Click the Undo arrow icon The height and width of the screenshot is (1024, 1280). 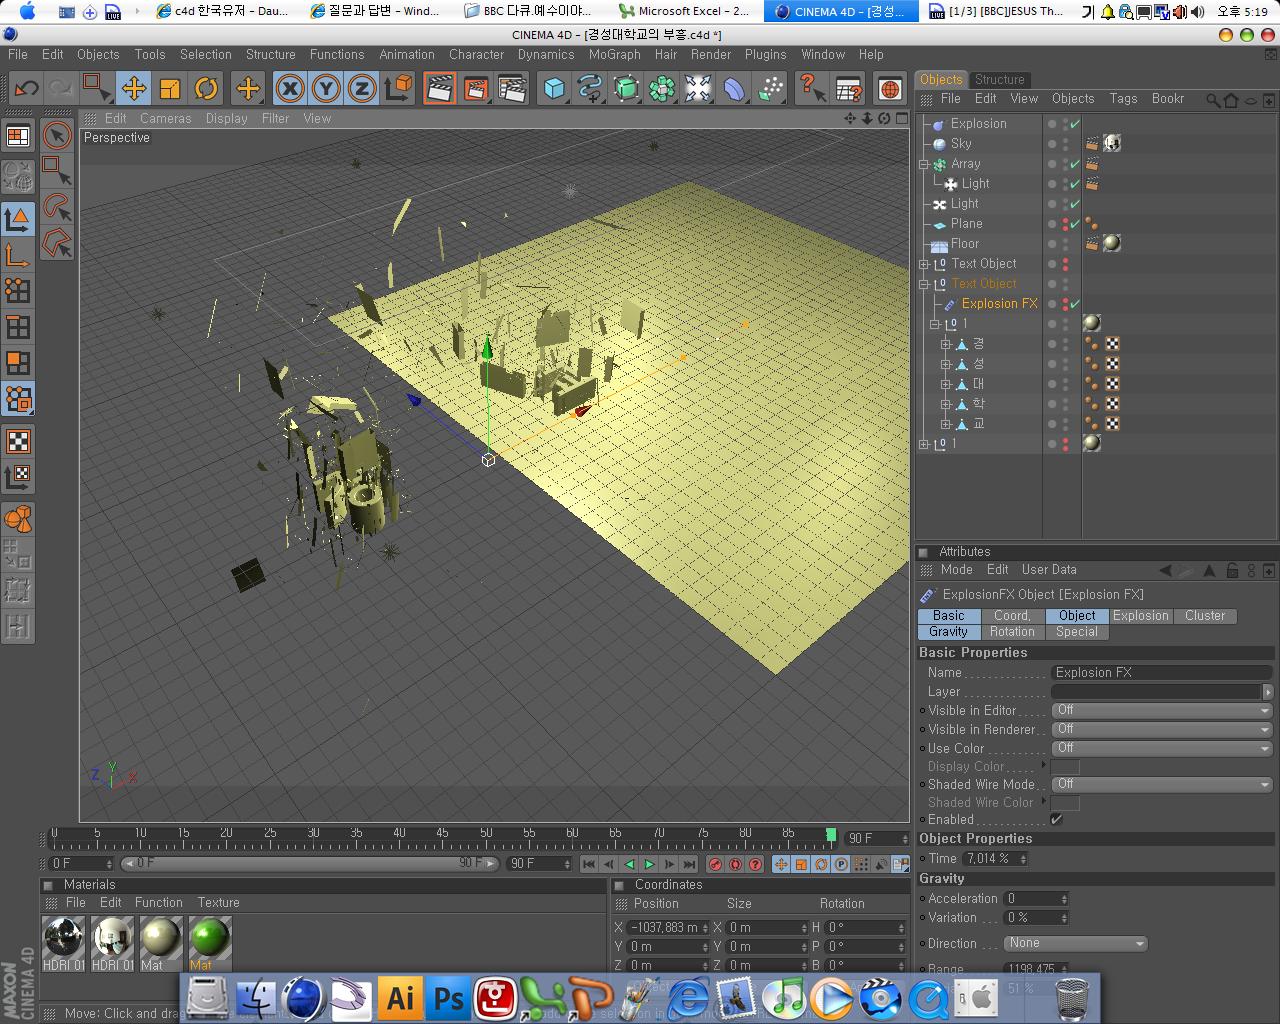pos(25,88)
